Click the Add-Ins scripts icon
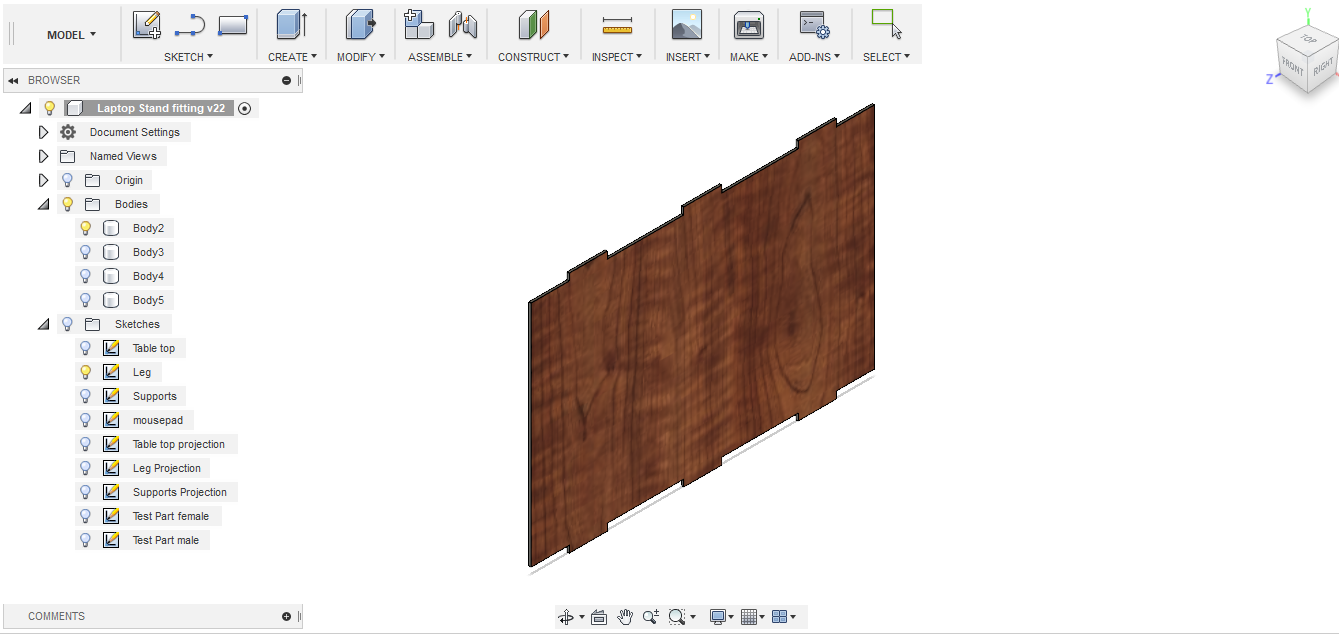1339x634 pixels. (x=814, y=26)
